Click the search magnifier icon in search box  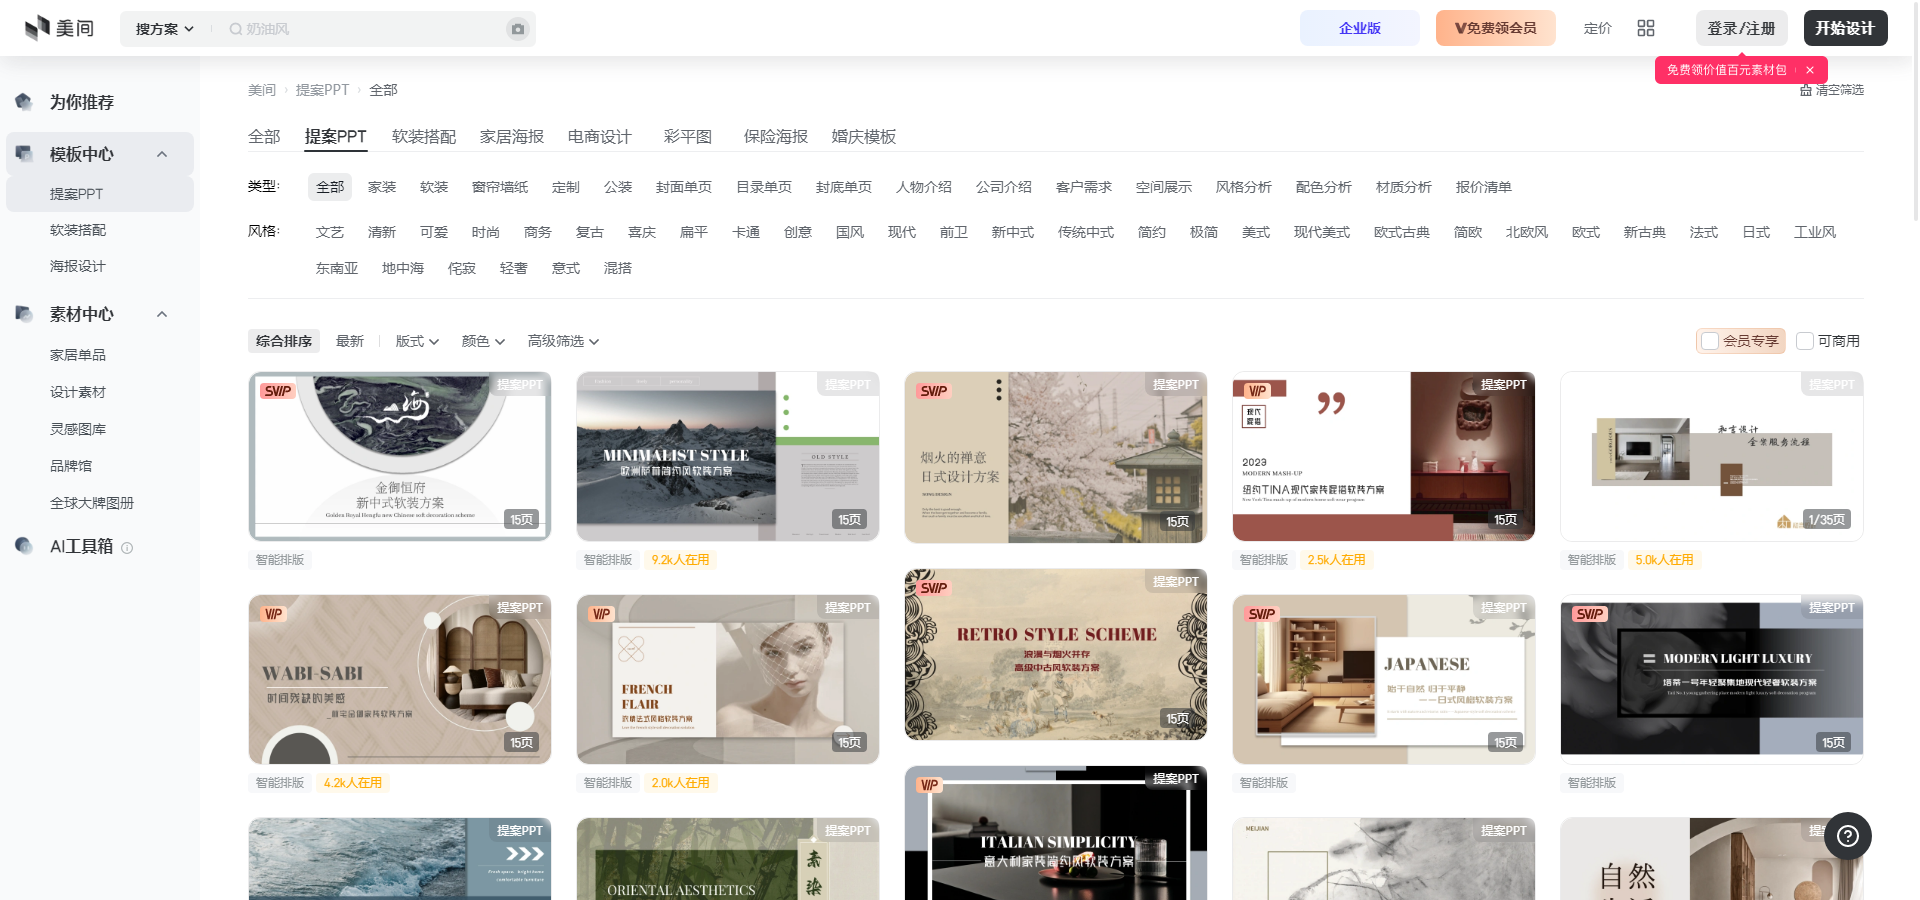[x=236, y=29]
